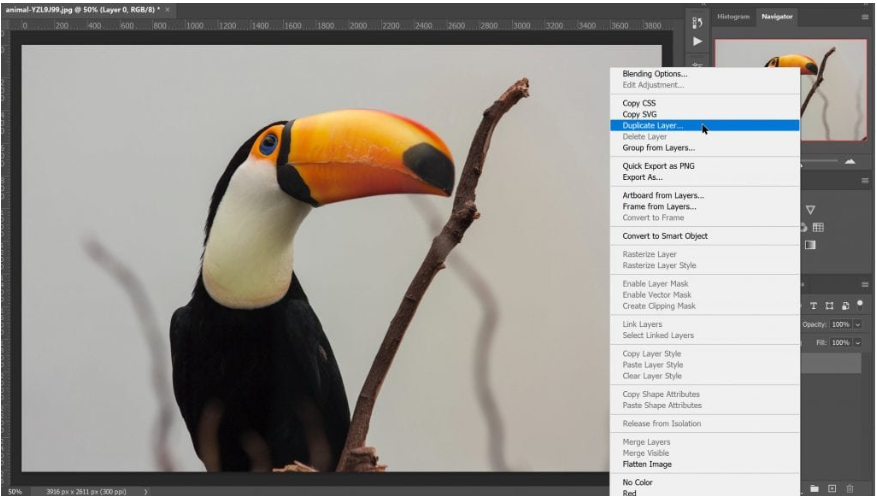Click the Vibrance triangle adjustment icon
Image resolution: width=877 pixels, height=496 pixels.
click(x=810, y=210)
